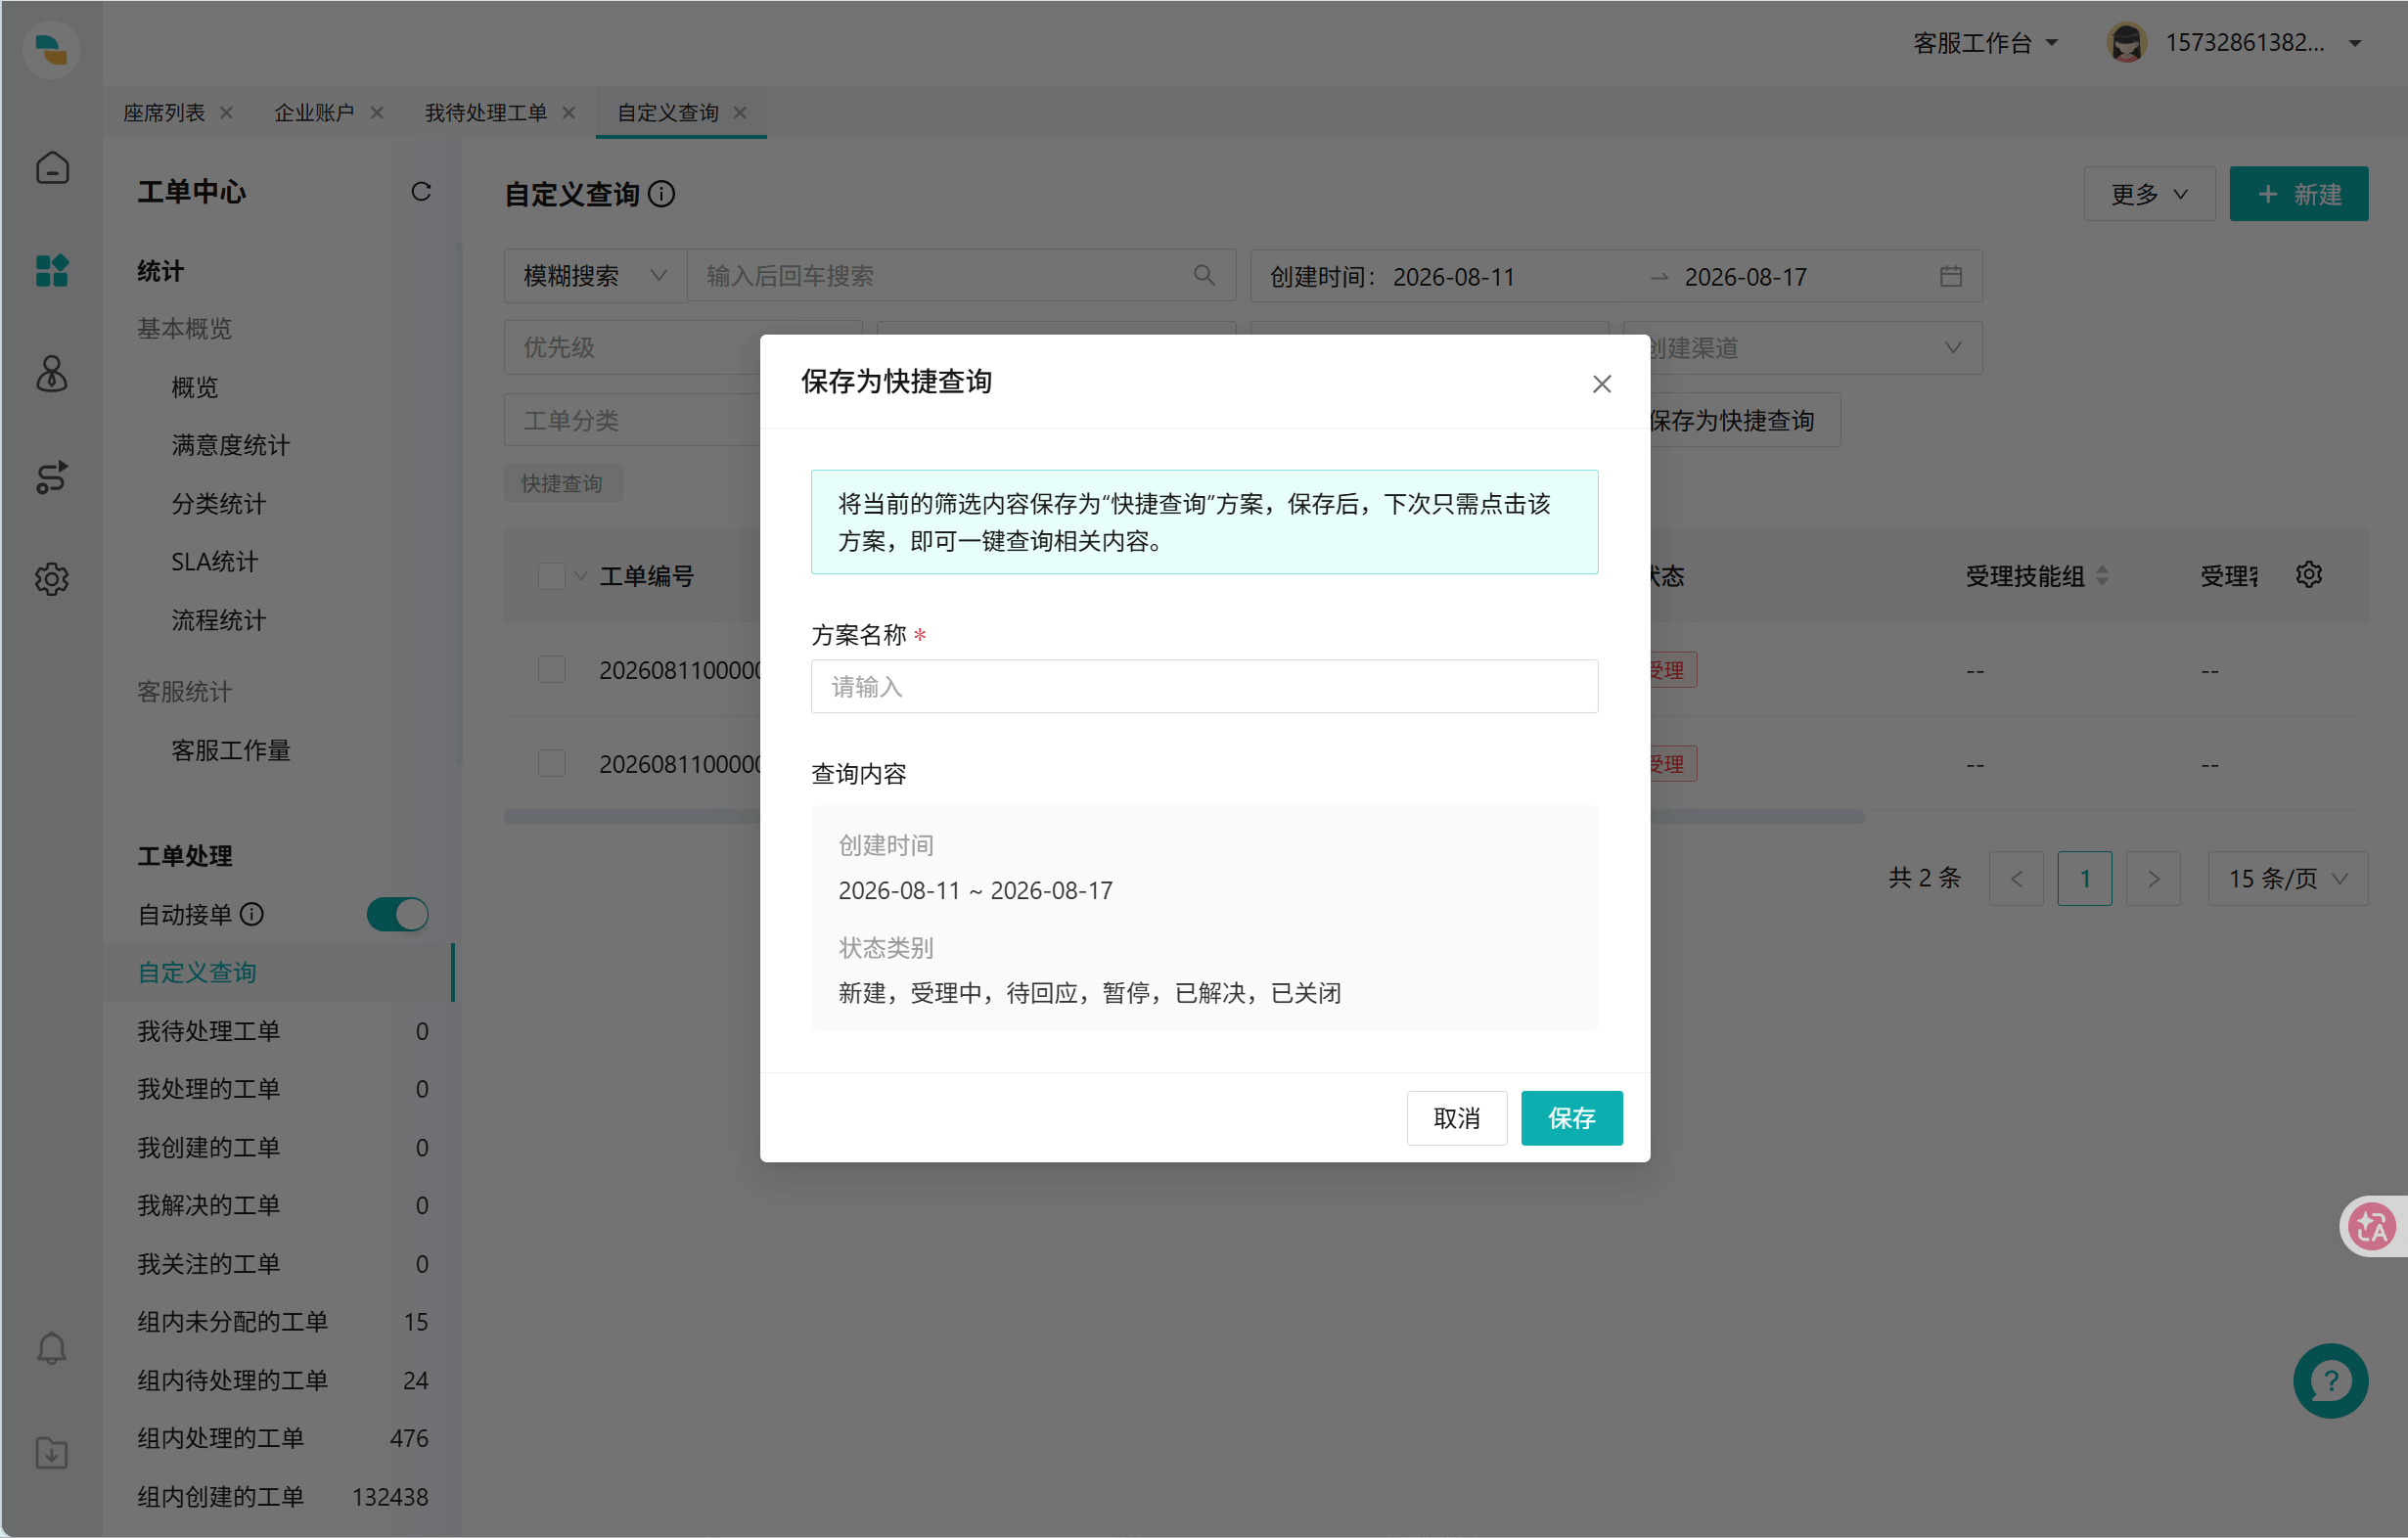2408x1538 pixels.
Task: Open SLA统计 in the sidebar
Action: (x=215, y=561)
